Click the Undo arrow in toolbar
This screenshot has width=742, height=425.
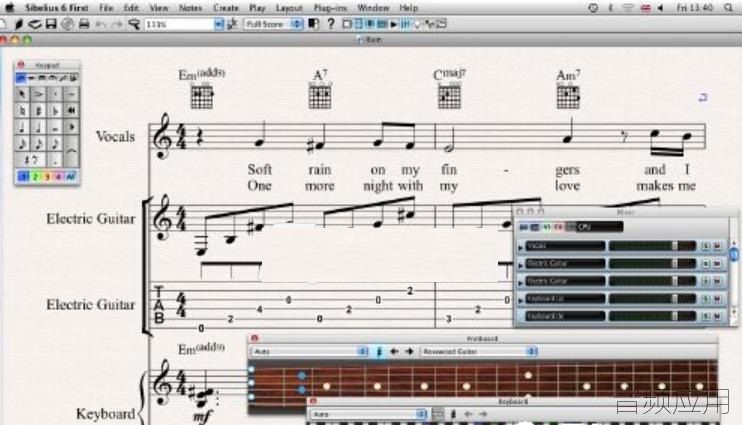(101, 24)
